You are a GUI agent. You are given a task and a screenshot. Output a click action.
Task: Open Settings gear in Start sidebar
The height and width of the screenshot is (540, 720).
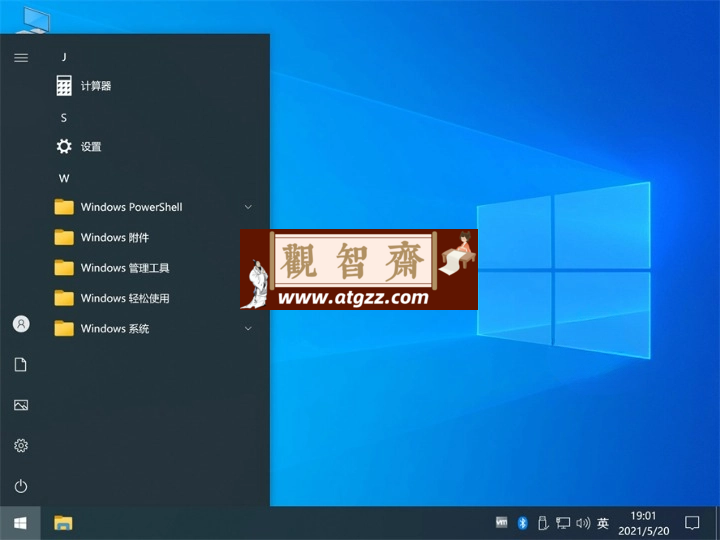click(21, 445)
